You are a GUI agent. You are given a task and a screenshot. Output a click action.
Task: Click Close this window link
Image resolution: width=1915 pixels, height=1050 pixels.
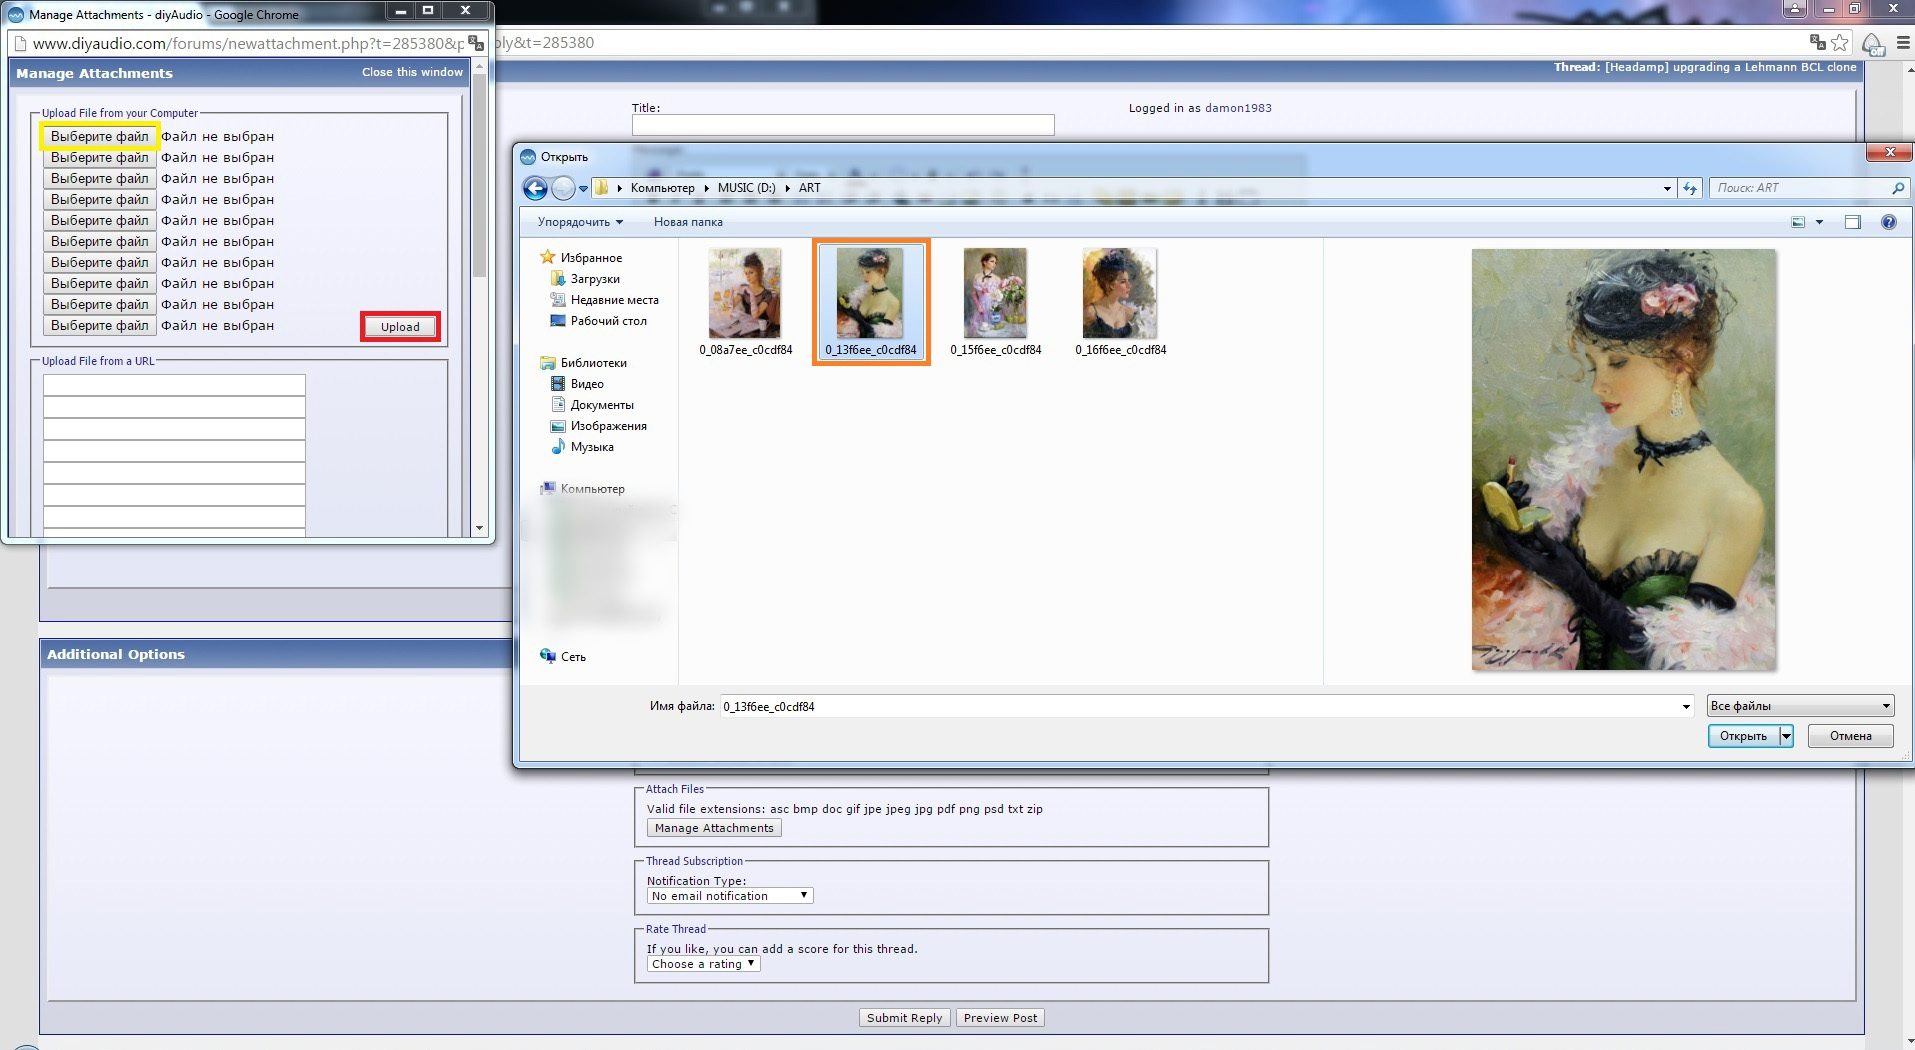point(412,72)
